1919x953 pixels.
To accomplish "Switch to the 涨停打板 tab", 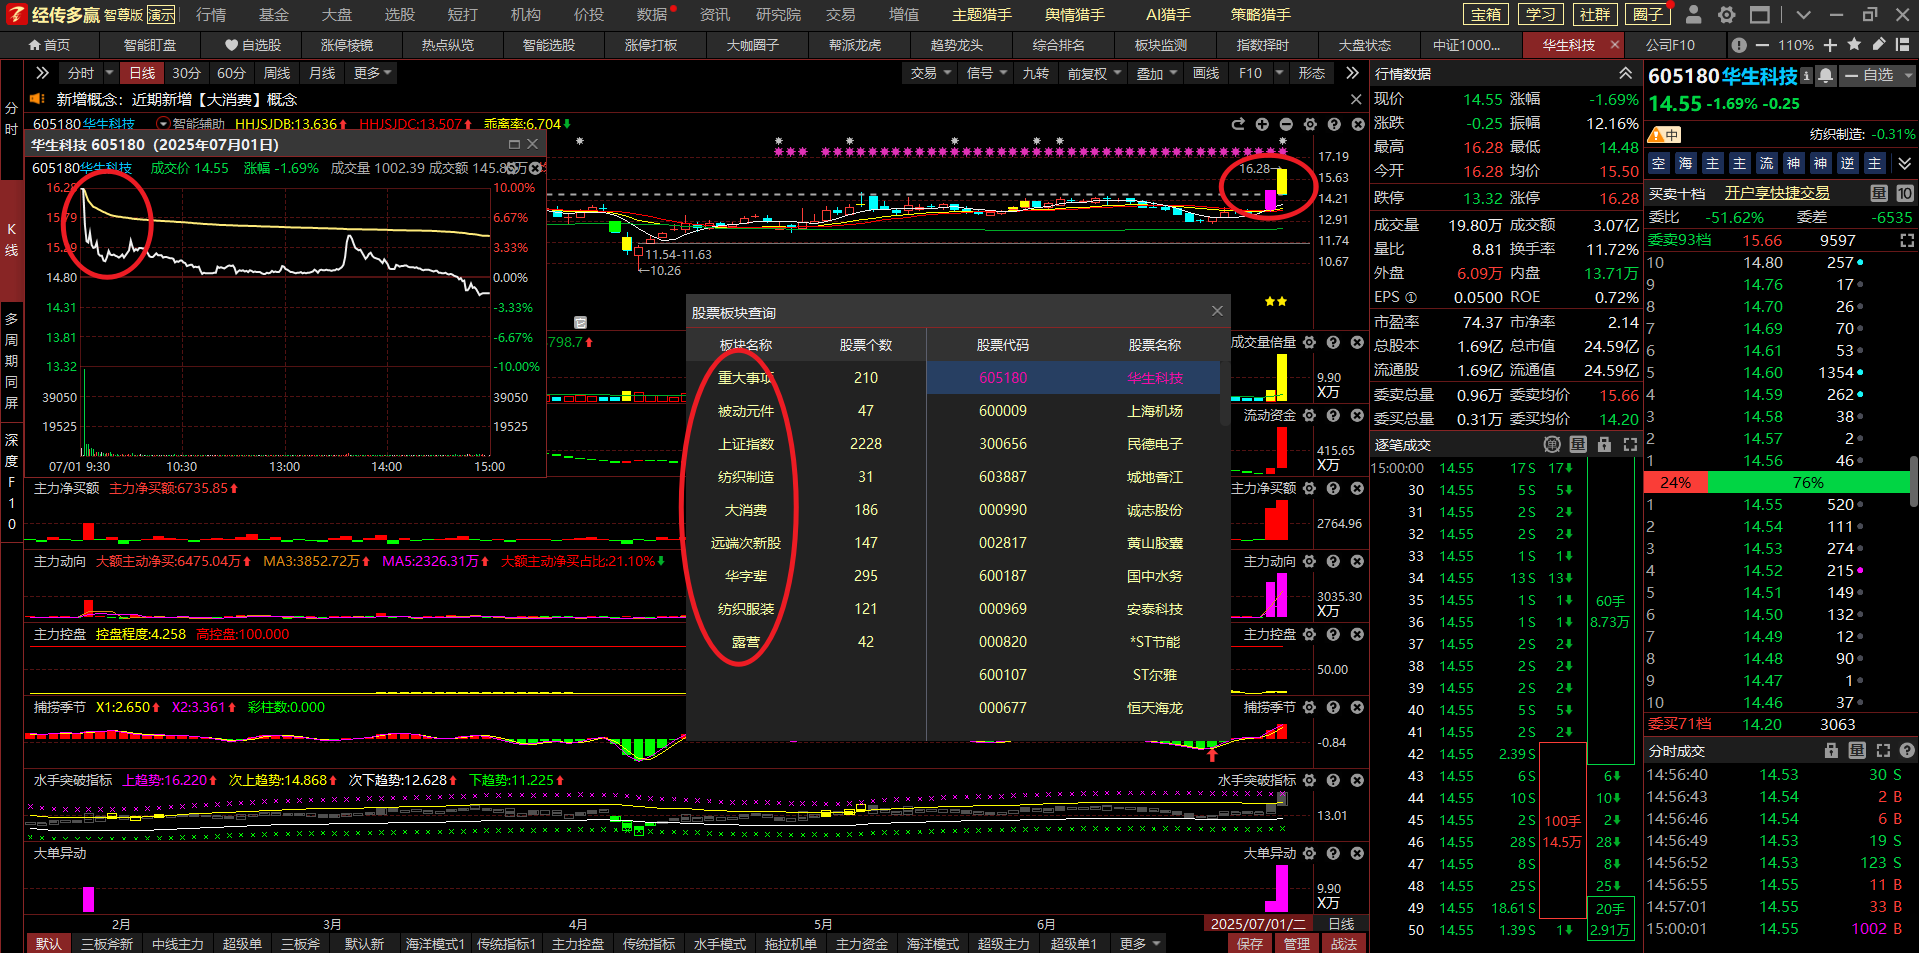I will [x=651, y=45].
